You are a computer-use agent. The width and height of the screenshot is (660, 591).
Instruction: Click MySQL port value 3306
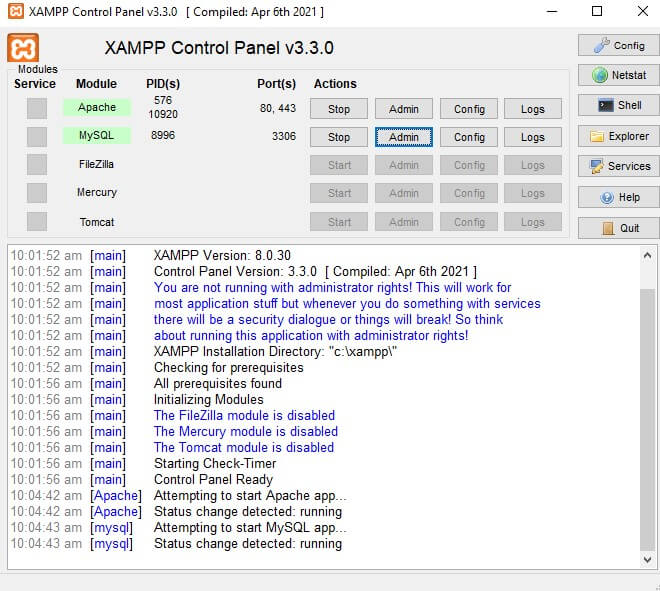pyautogui.click(x=284, y=136)
